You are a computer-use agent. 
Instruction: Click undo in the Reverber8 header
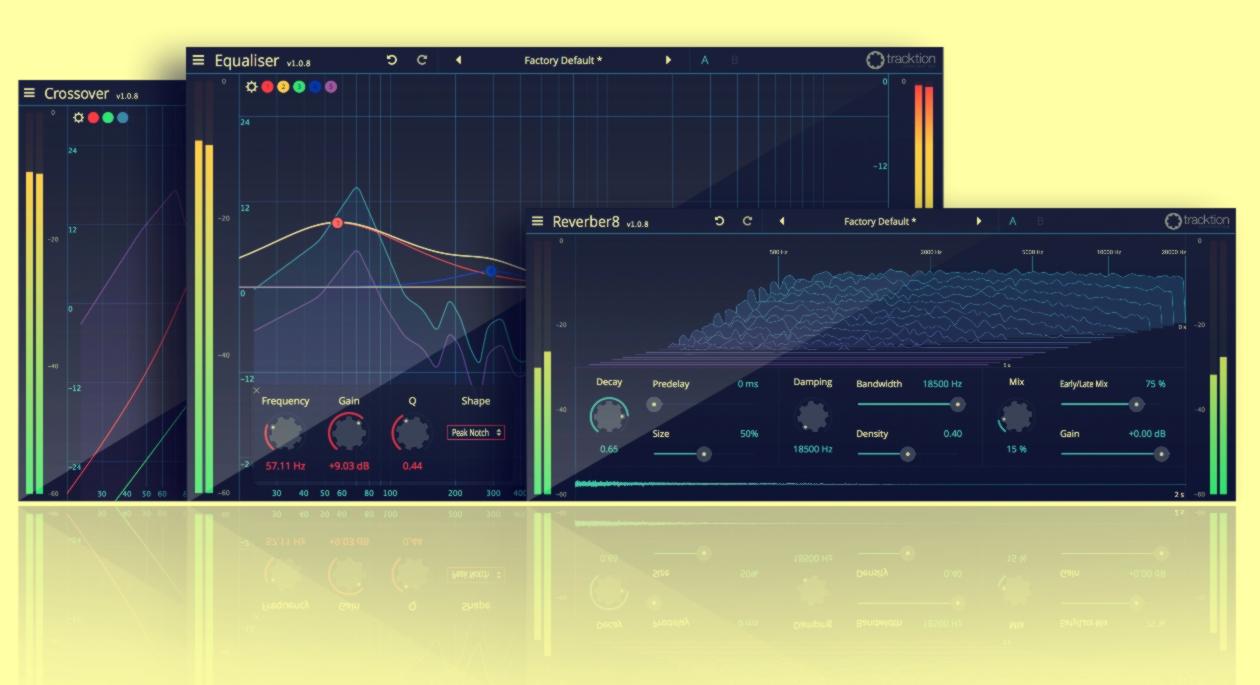click(719, 221)
